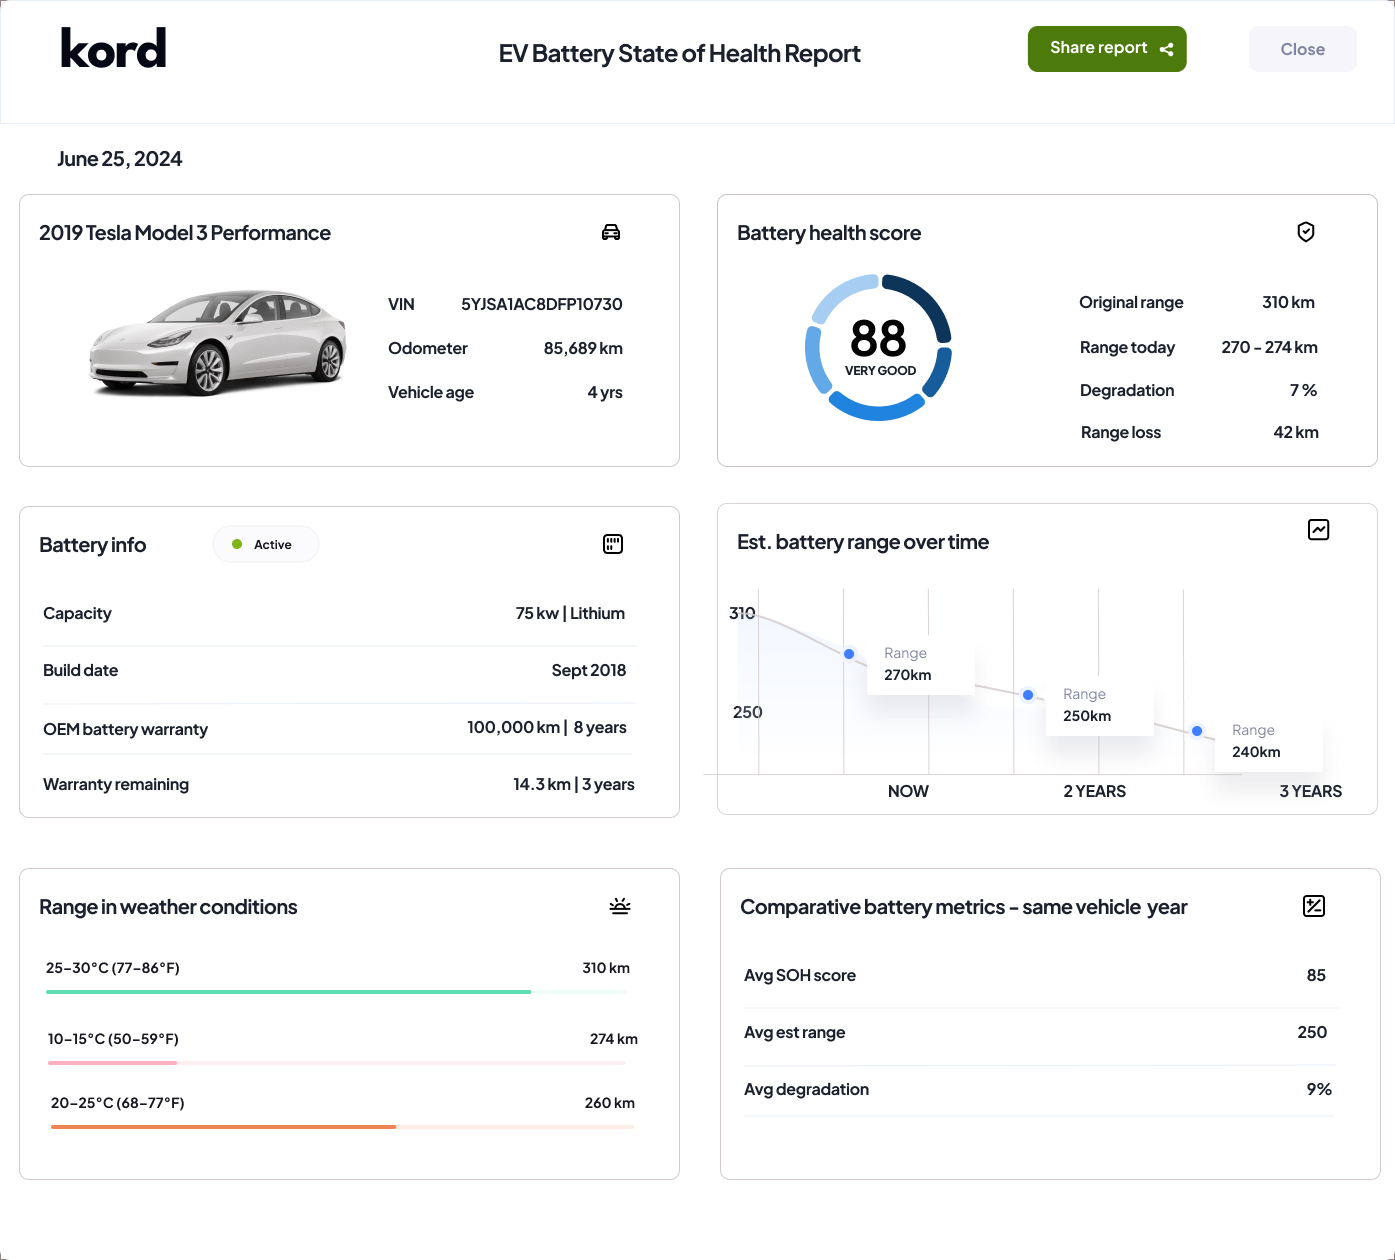This screenshot has height=1260, width=1395.
Task: Select the NOW label on timeline axis
Action: (908, 791)
